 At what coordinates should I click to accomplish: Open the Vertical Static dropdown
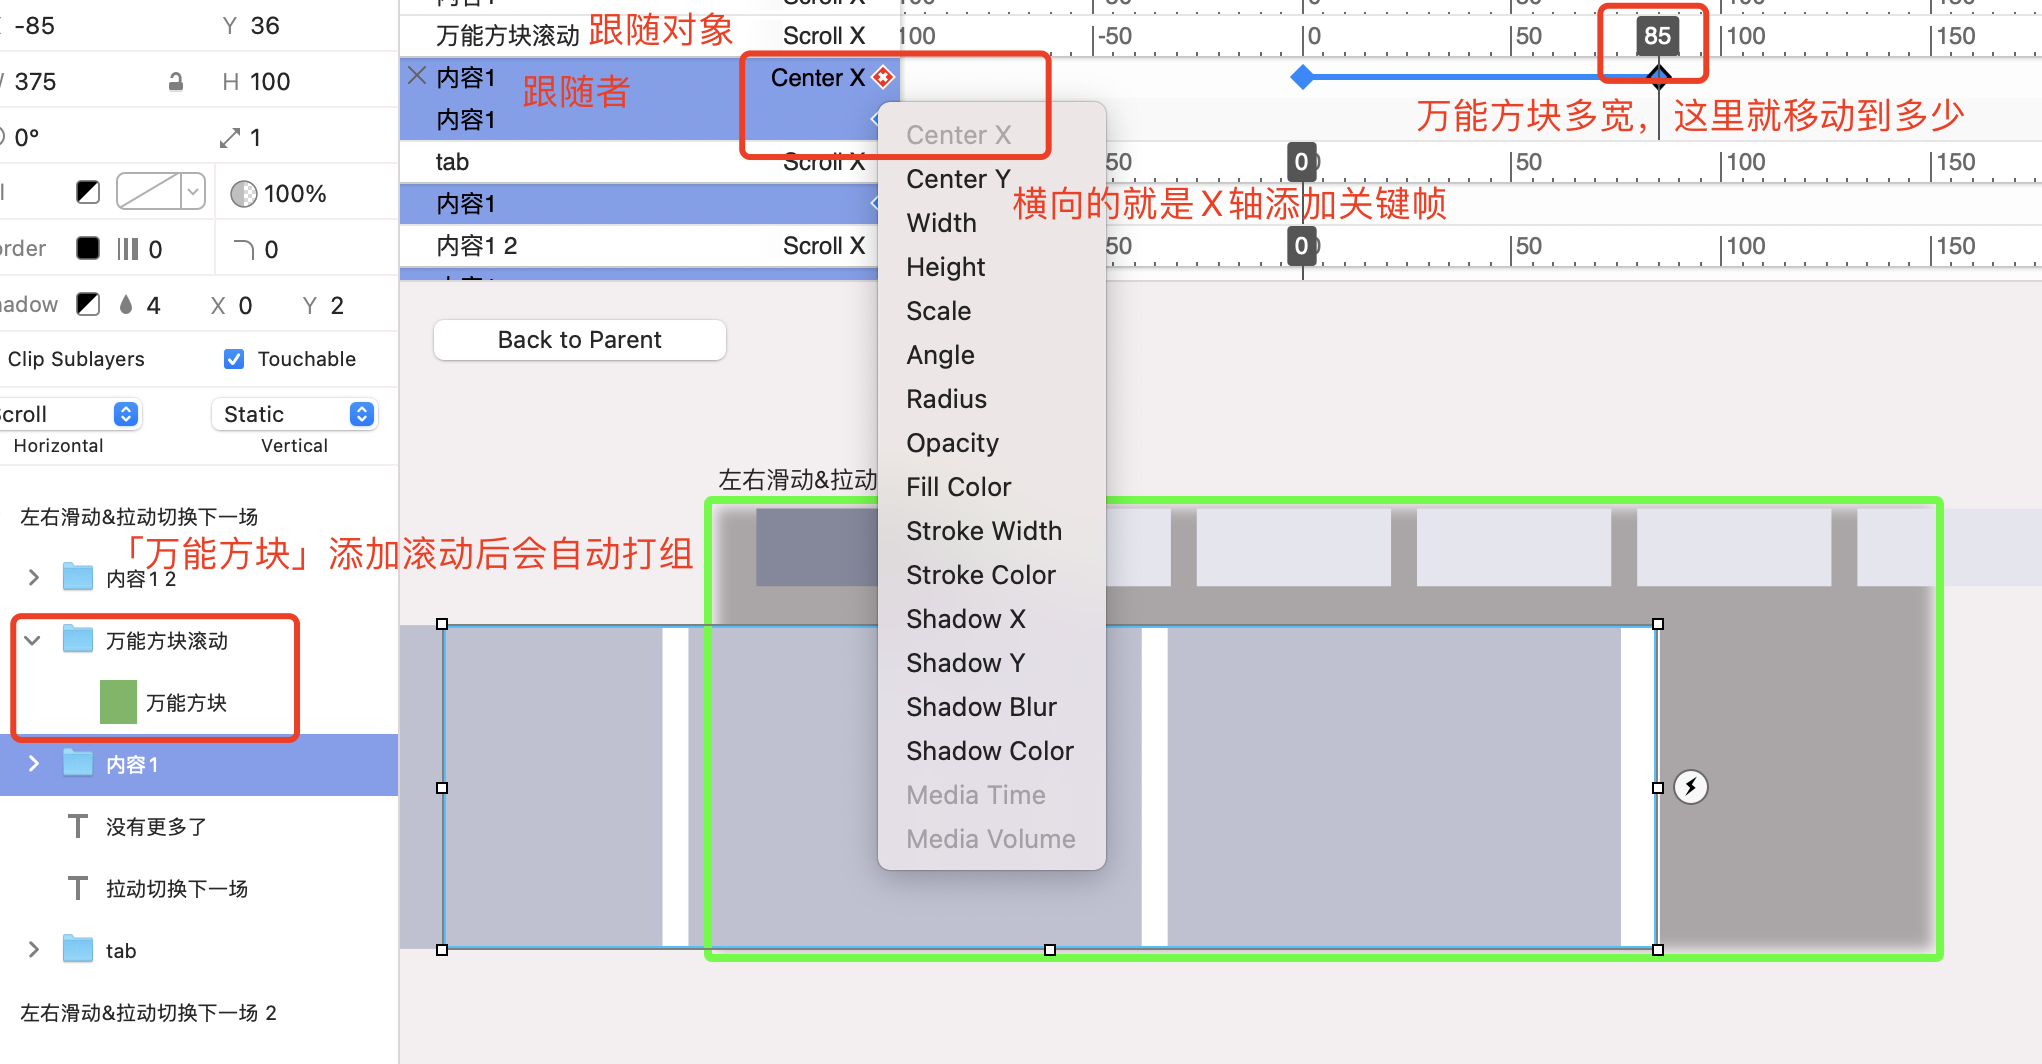[x=294, y=414]
